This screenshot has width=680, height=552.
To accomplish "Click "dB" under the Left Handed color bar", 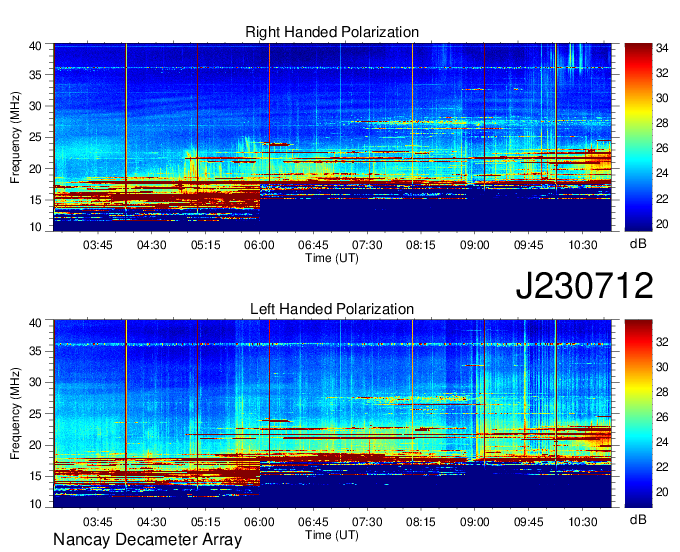I will (x=638, y=520).
